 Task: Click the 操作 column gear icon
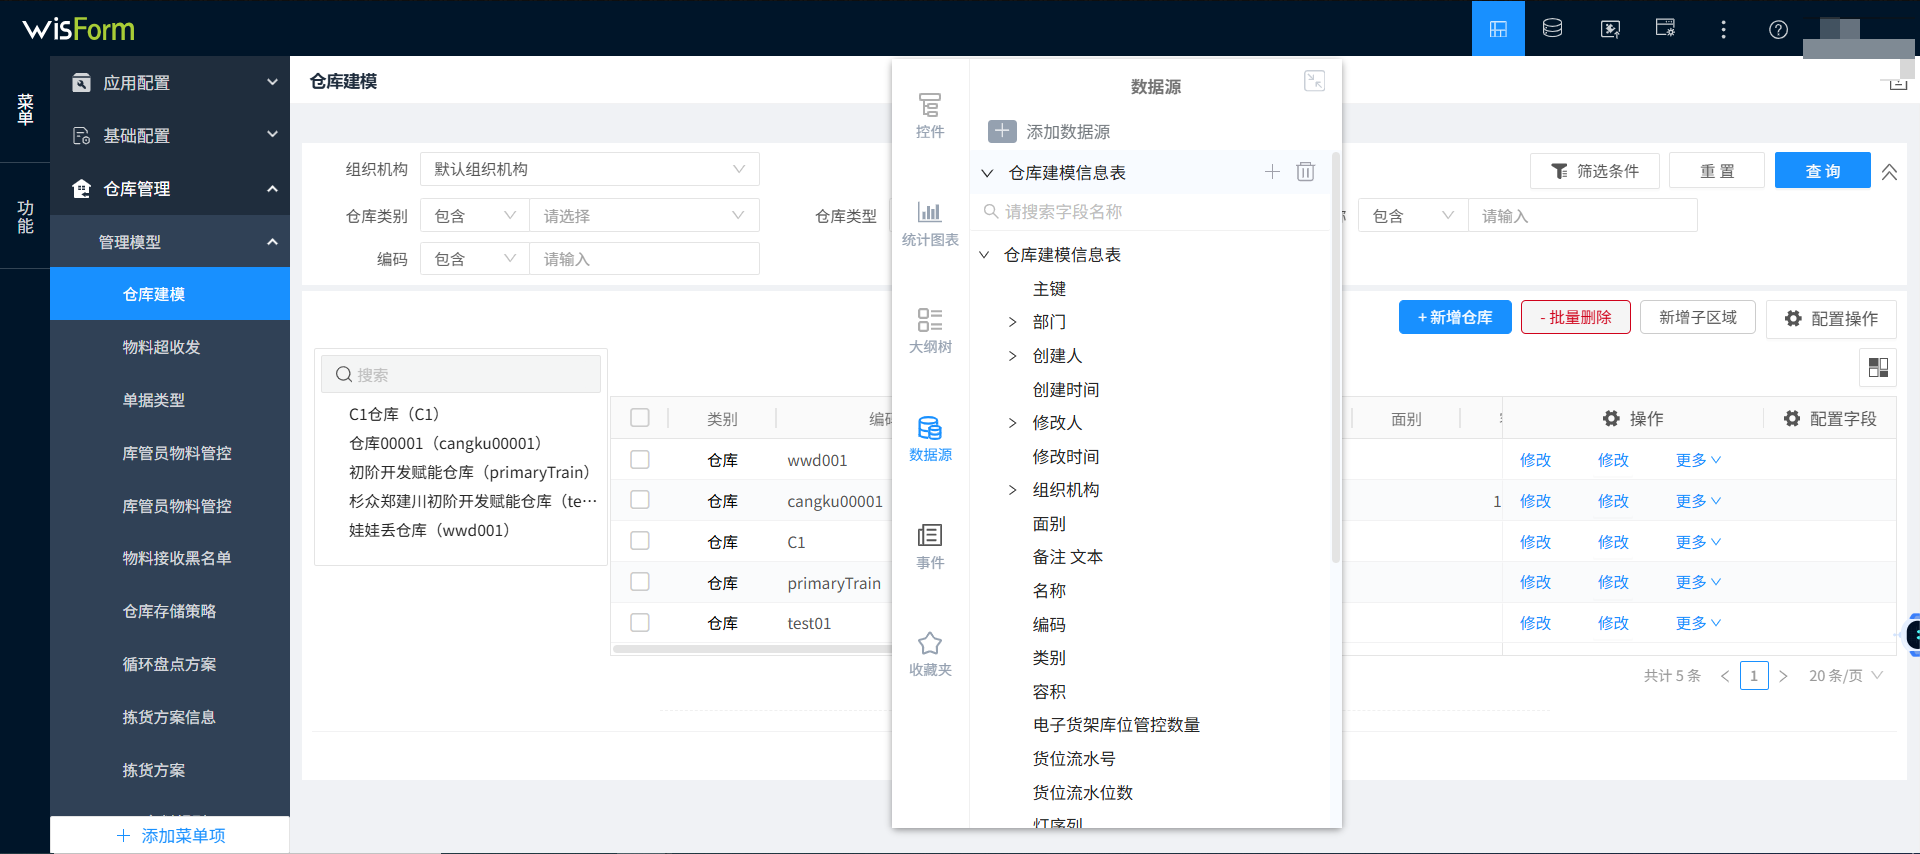pos(1610,418)
